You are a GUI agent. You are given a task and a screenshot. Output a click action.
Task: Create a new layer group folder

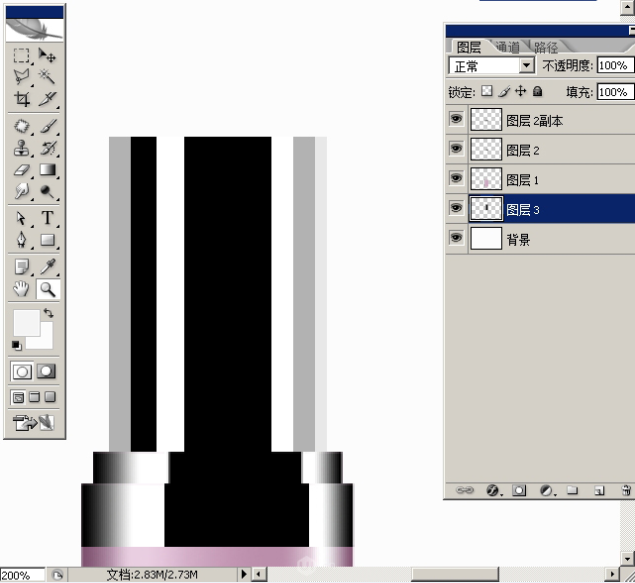coord(573,490)
